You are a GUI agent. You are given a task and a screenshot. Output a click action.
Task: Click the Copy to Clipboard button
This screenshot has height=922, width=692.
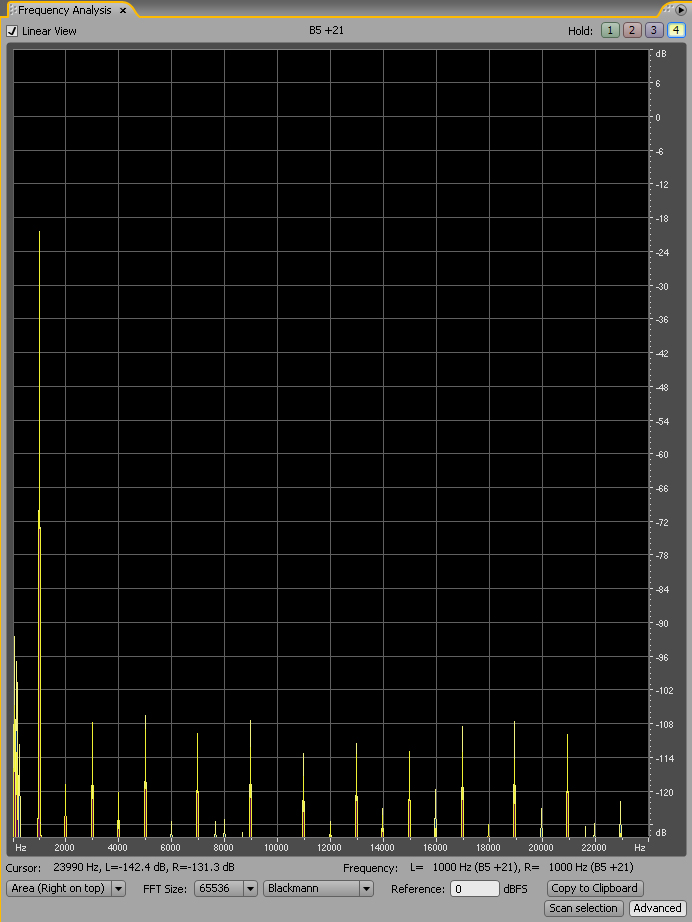594,888
